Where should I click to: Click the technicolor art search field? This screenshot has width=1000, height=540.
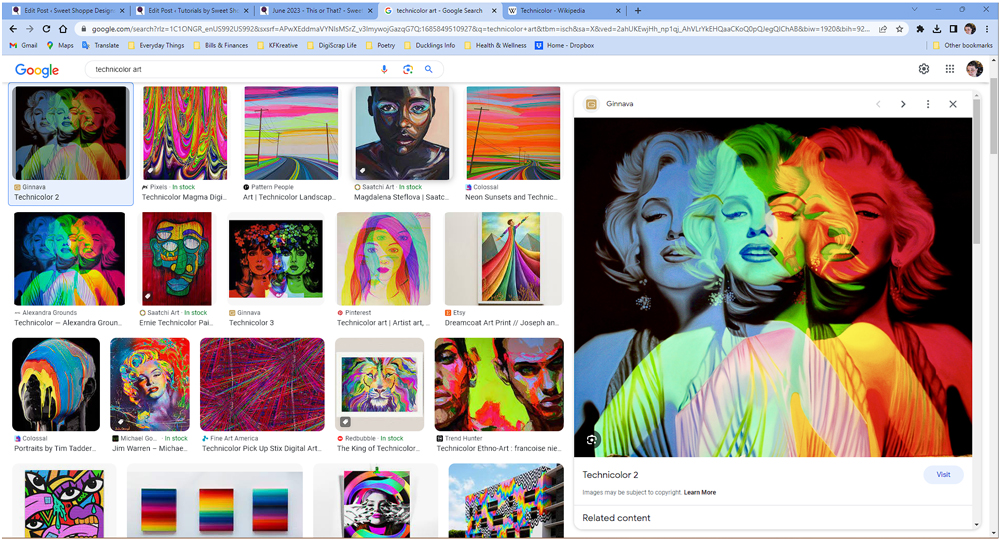pyautogui.click(x=233, y=69)
